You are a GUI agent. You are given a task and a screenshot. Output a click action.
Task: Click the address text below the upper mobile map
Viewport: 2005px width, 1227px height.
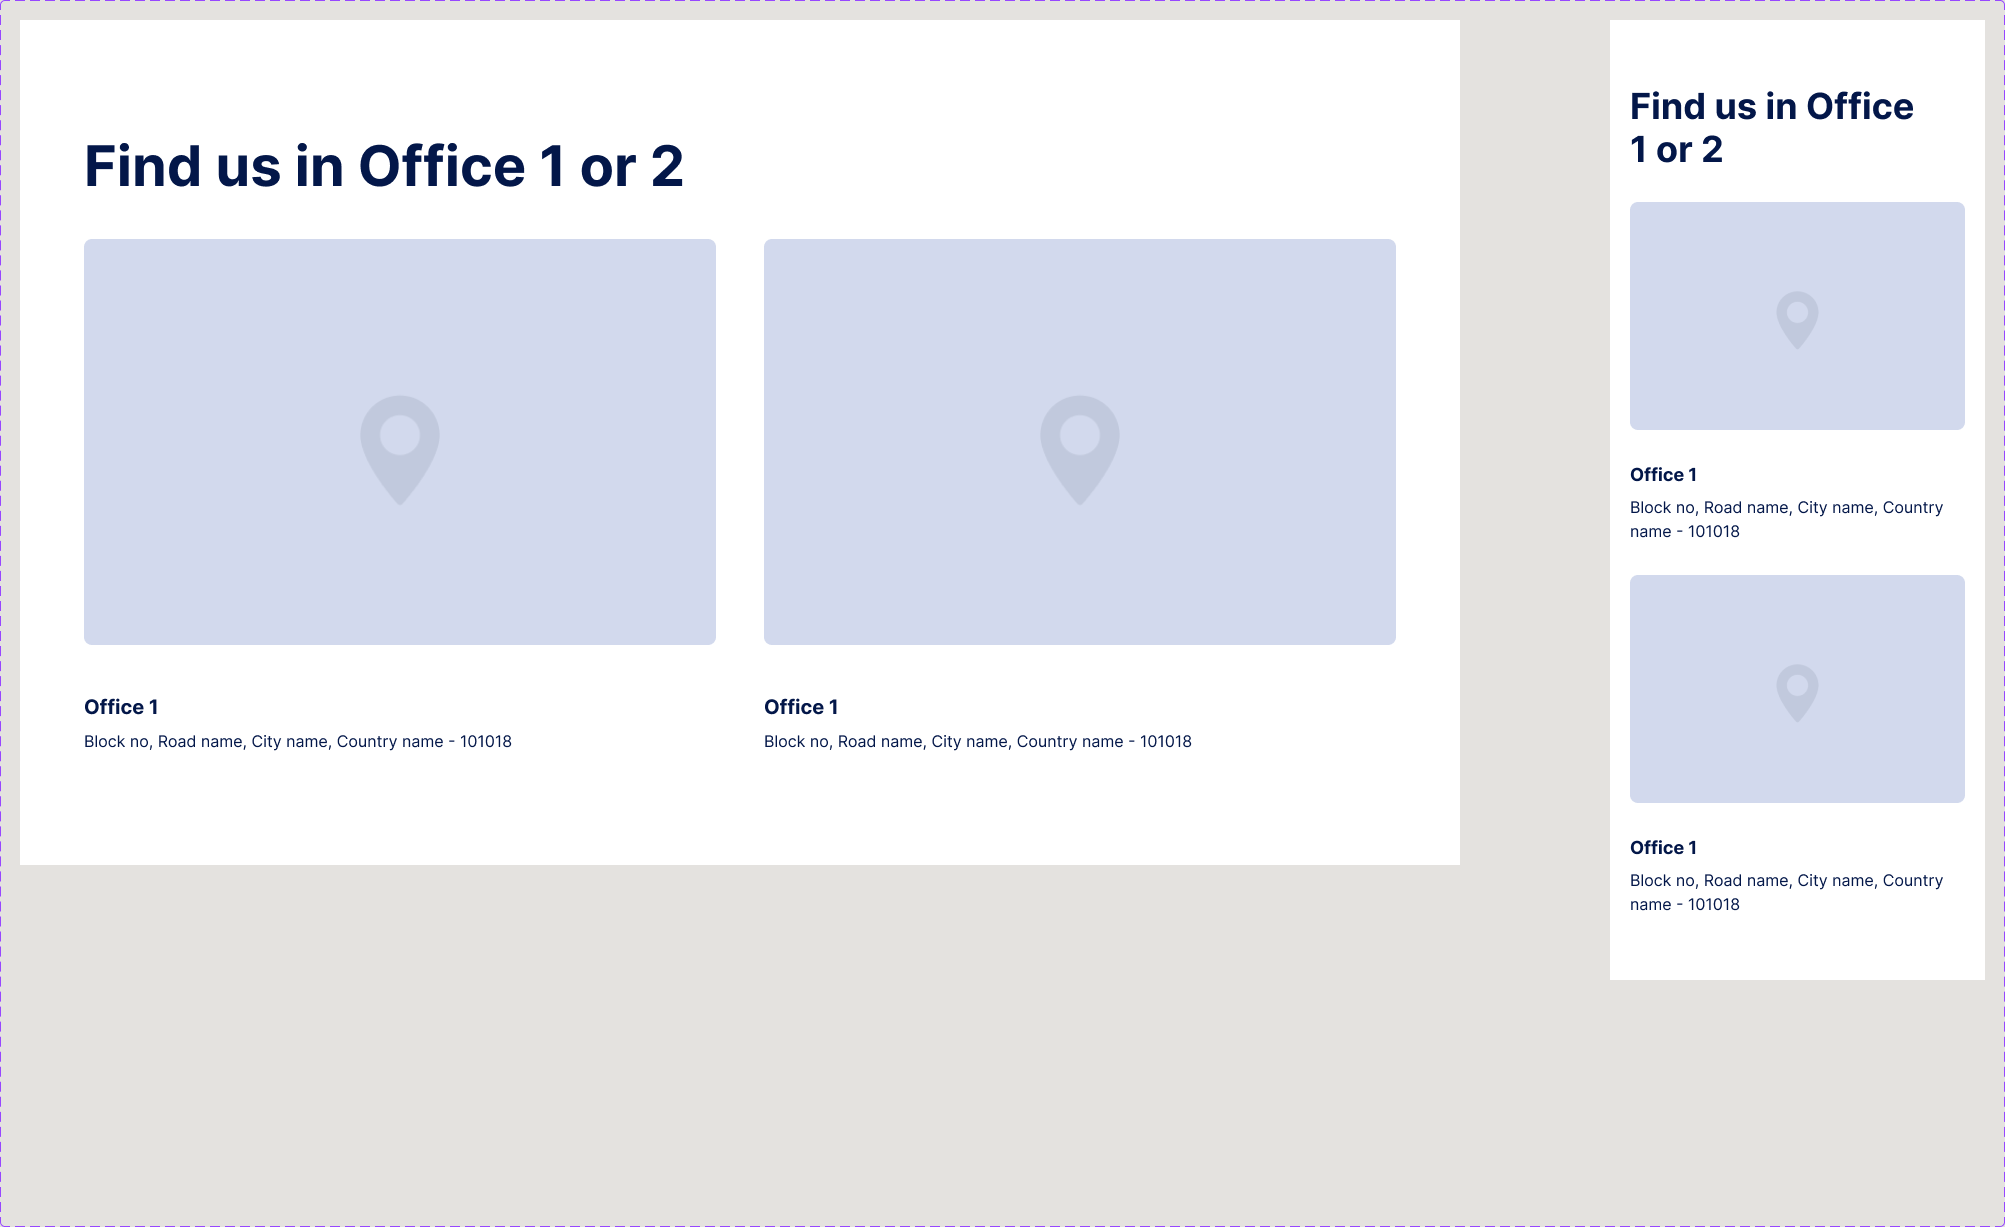pos(1786,519)
